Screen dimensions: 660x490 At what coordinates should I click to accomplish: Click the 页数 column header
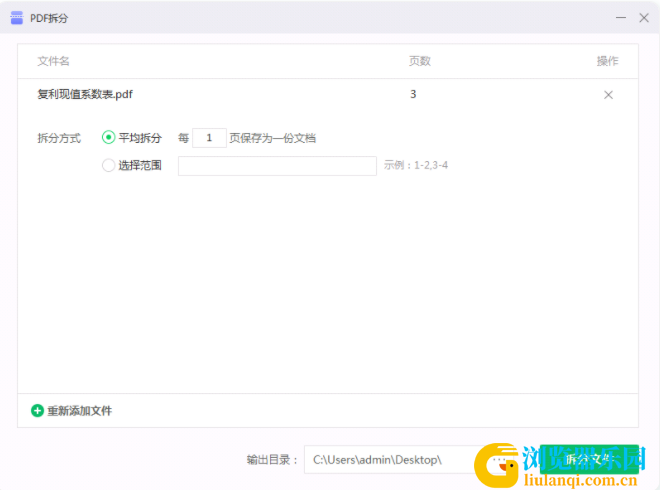click(x=420, y=61)
